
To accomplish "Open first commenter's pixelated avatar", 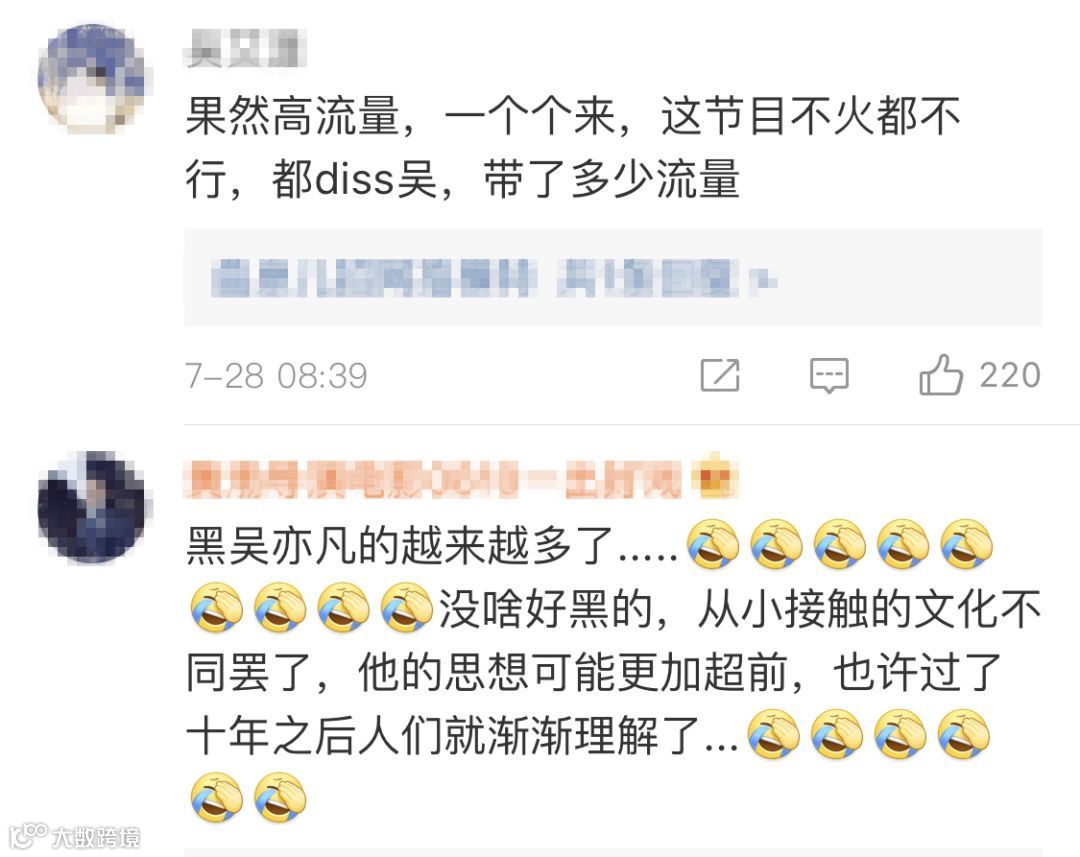I will [x=94, y=78].
